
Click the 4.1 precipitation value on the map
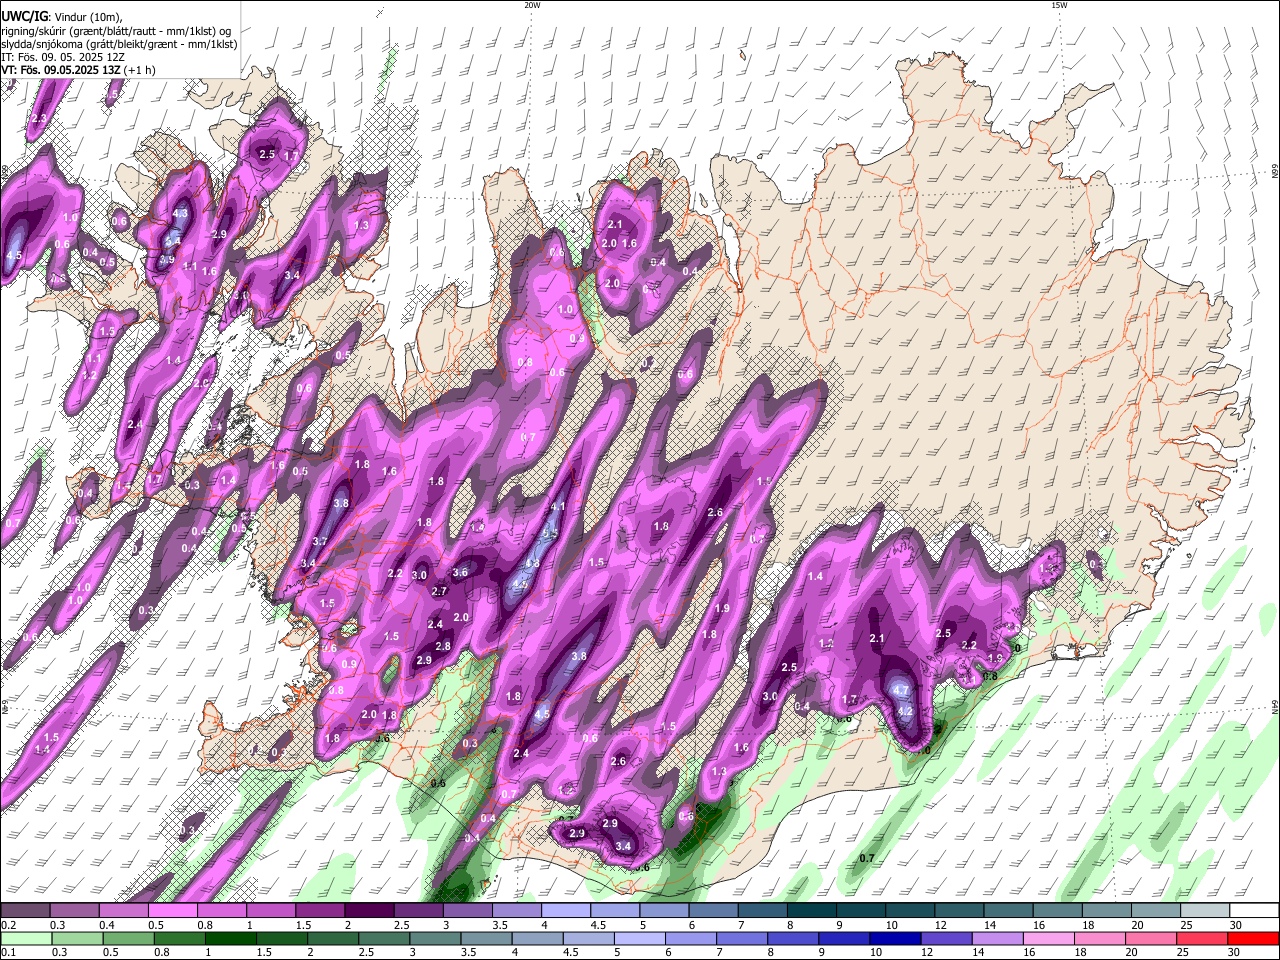coord(558,507)
